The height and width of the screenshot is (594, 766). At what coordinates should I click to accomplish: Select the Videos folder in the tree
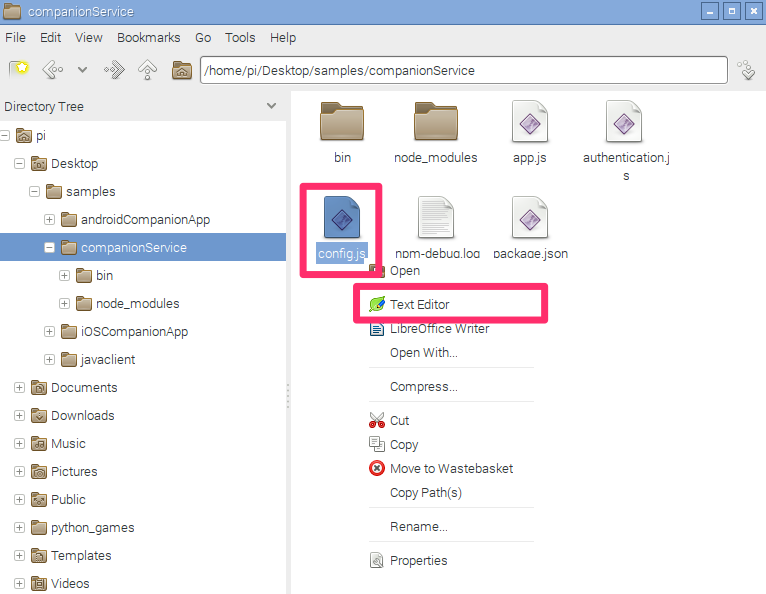(60, 583)
